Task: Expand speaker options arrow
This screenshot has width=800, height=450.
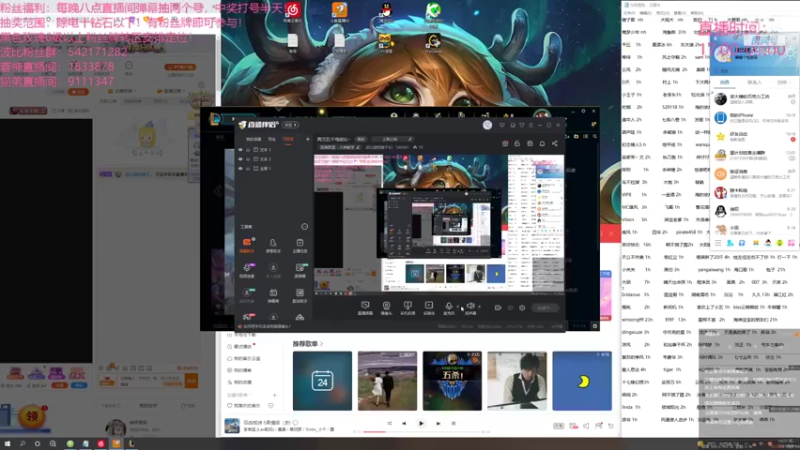Action: pyautogui.click(x=480, y=307)
